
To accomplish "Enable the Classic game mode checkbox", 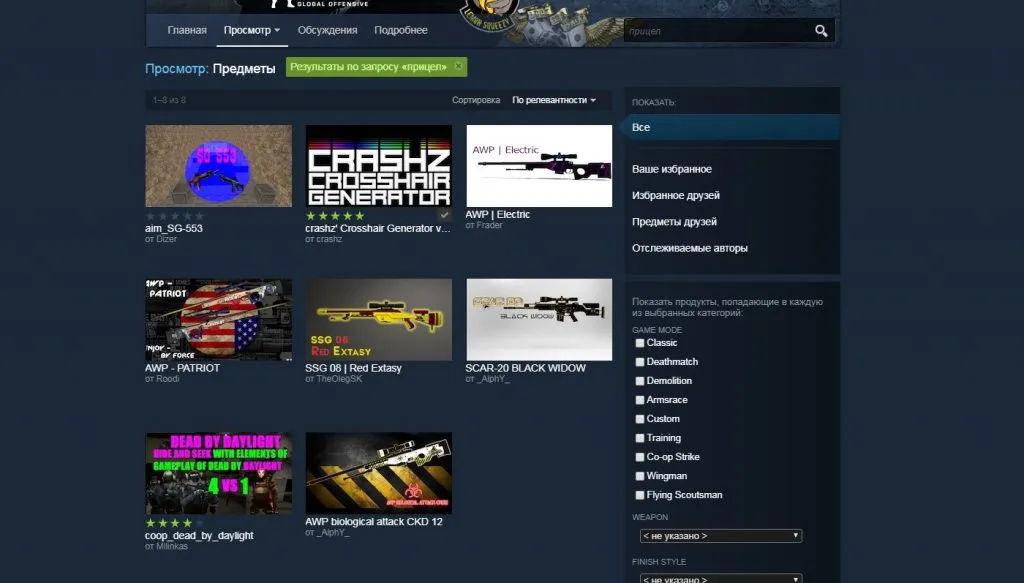I will click(x=640, y=343).
